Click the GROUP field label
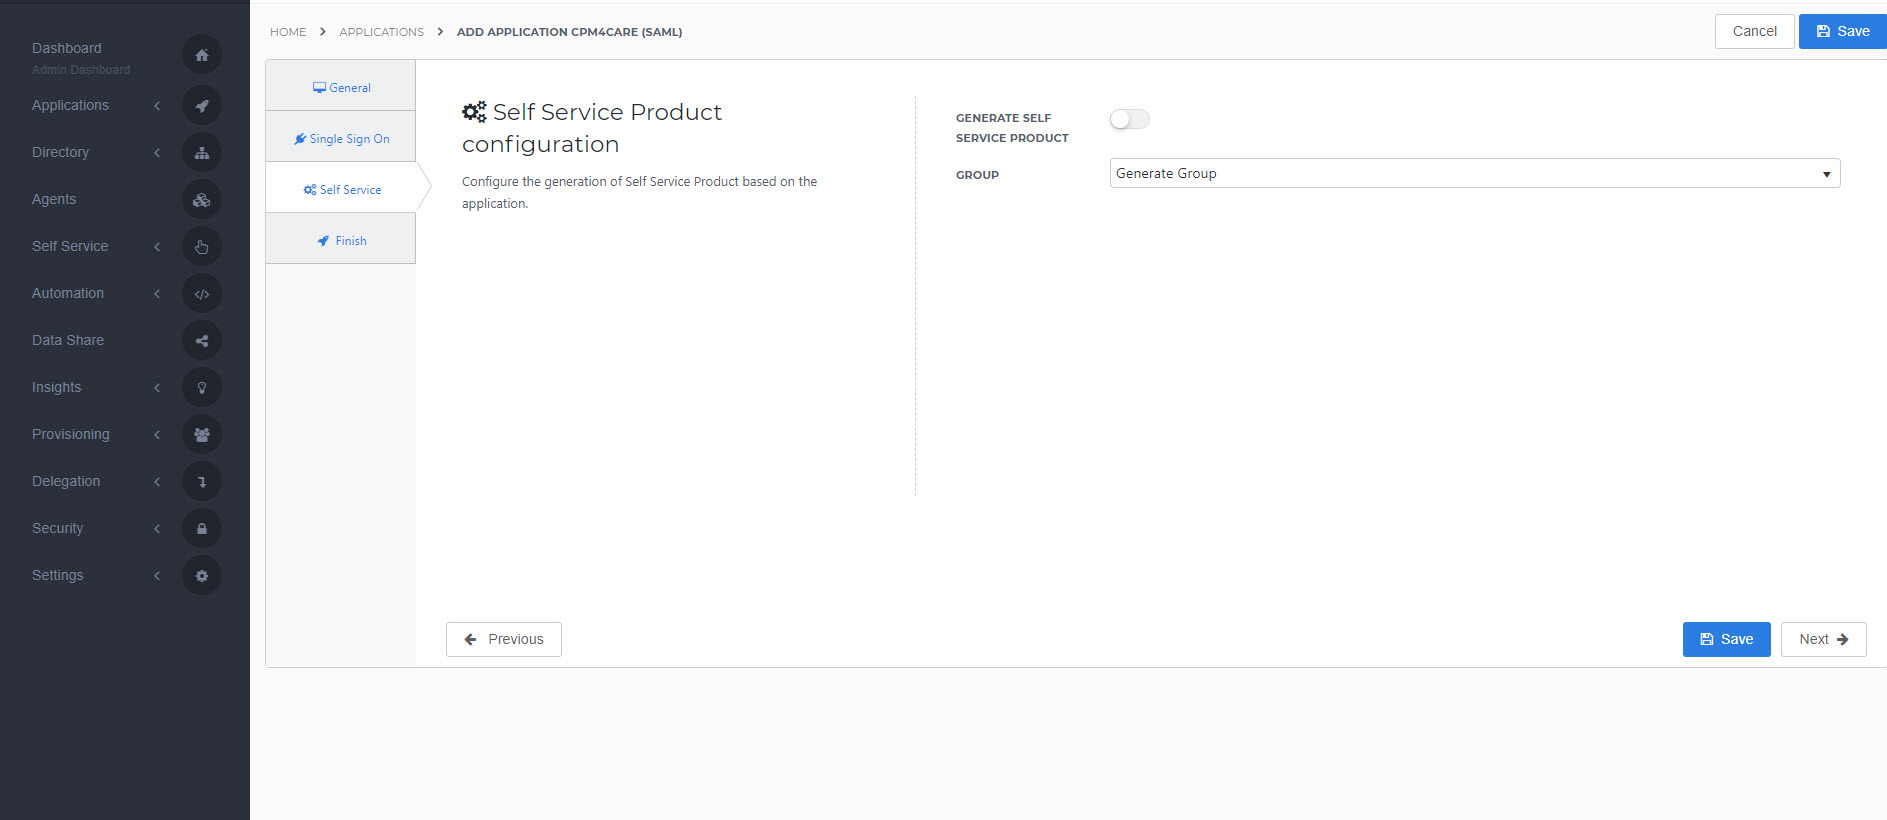Viewport: 1887px width, 820px height. point(977,175)
